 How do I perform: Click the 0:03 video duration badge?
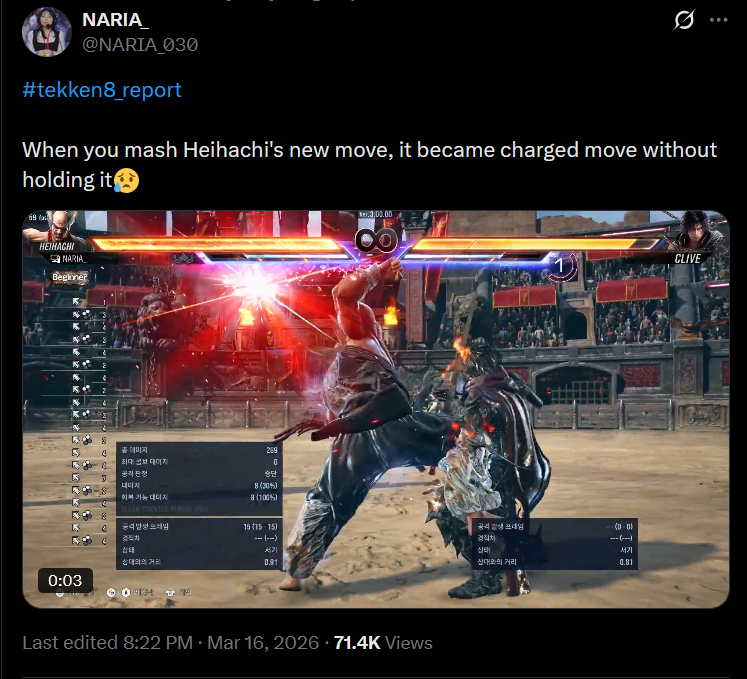[x=65, y=580]
